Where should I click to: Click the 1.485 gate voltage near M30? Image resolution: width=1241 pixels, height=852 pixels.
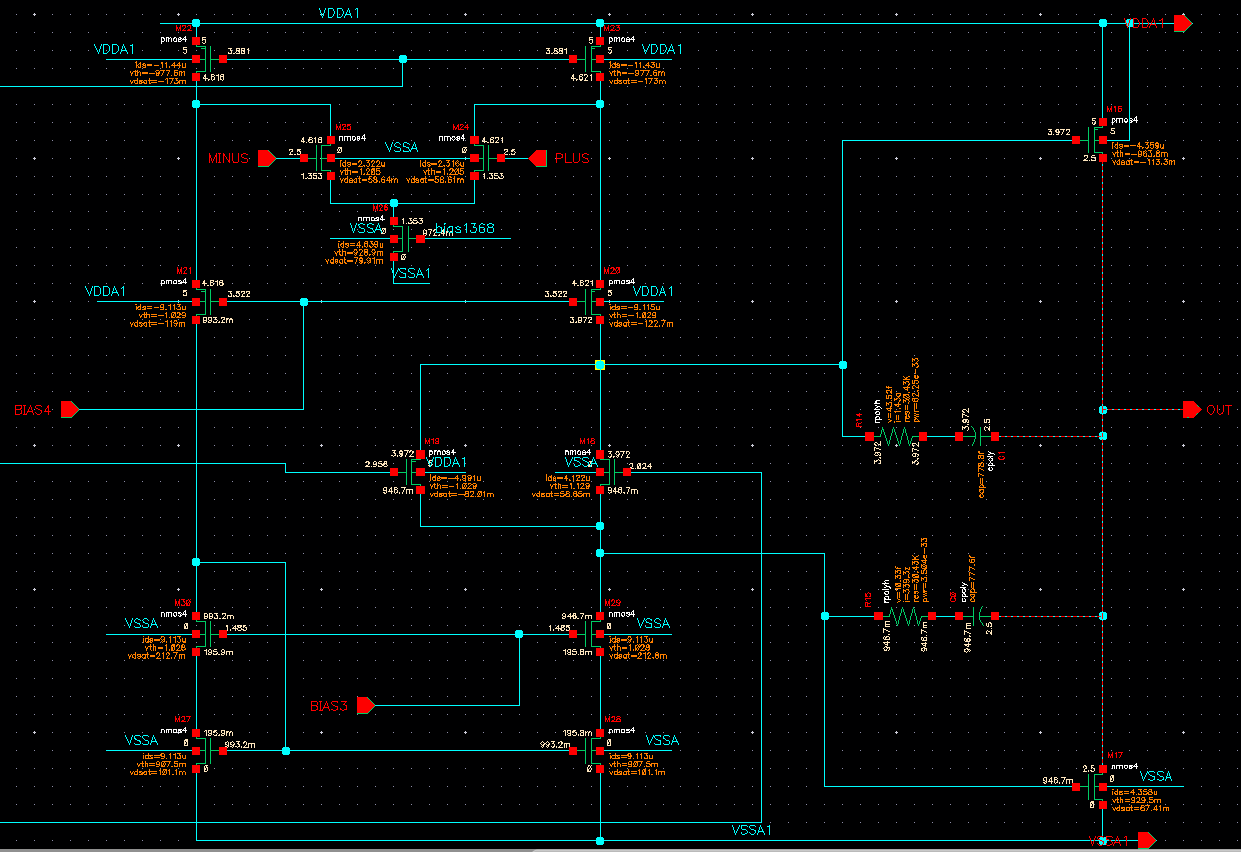click(x=236, y=627)
